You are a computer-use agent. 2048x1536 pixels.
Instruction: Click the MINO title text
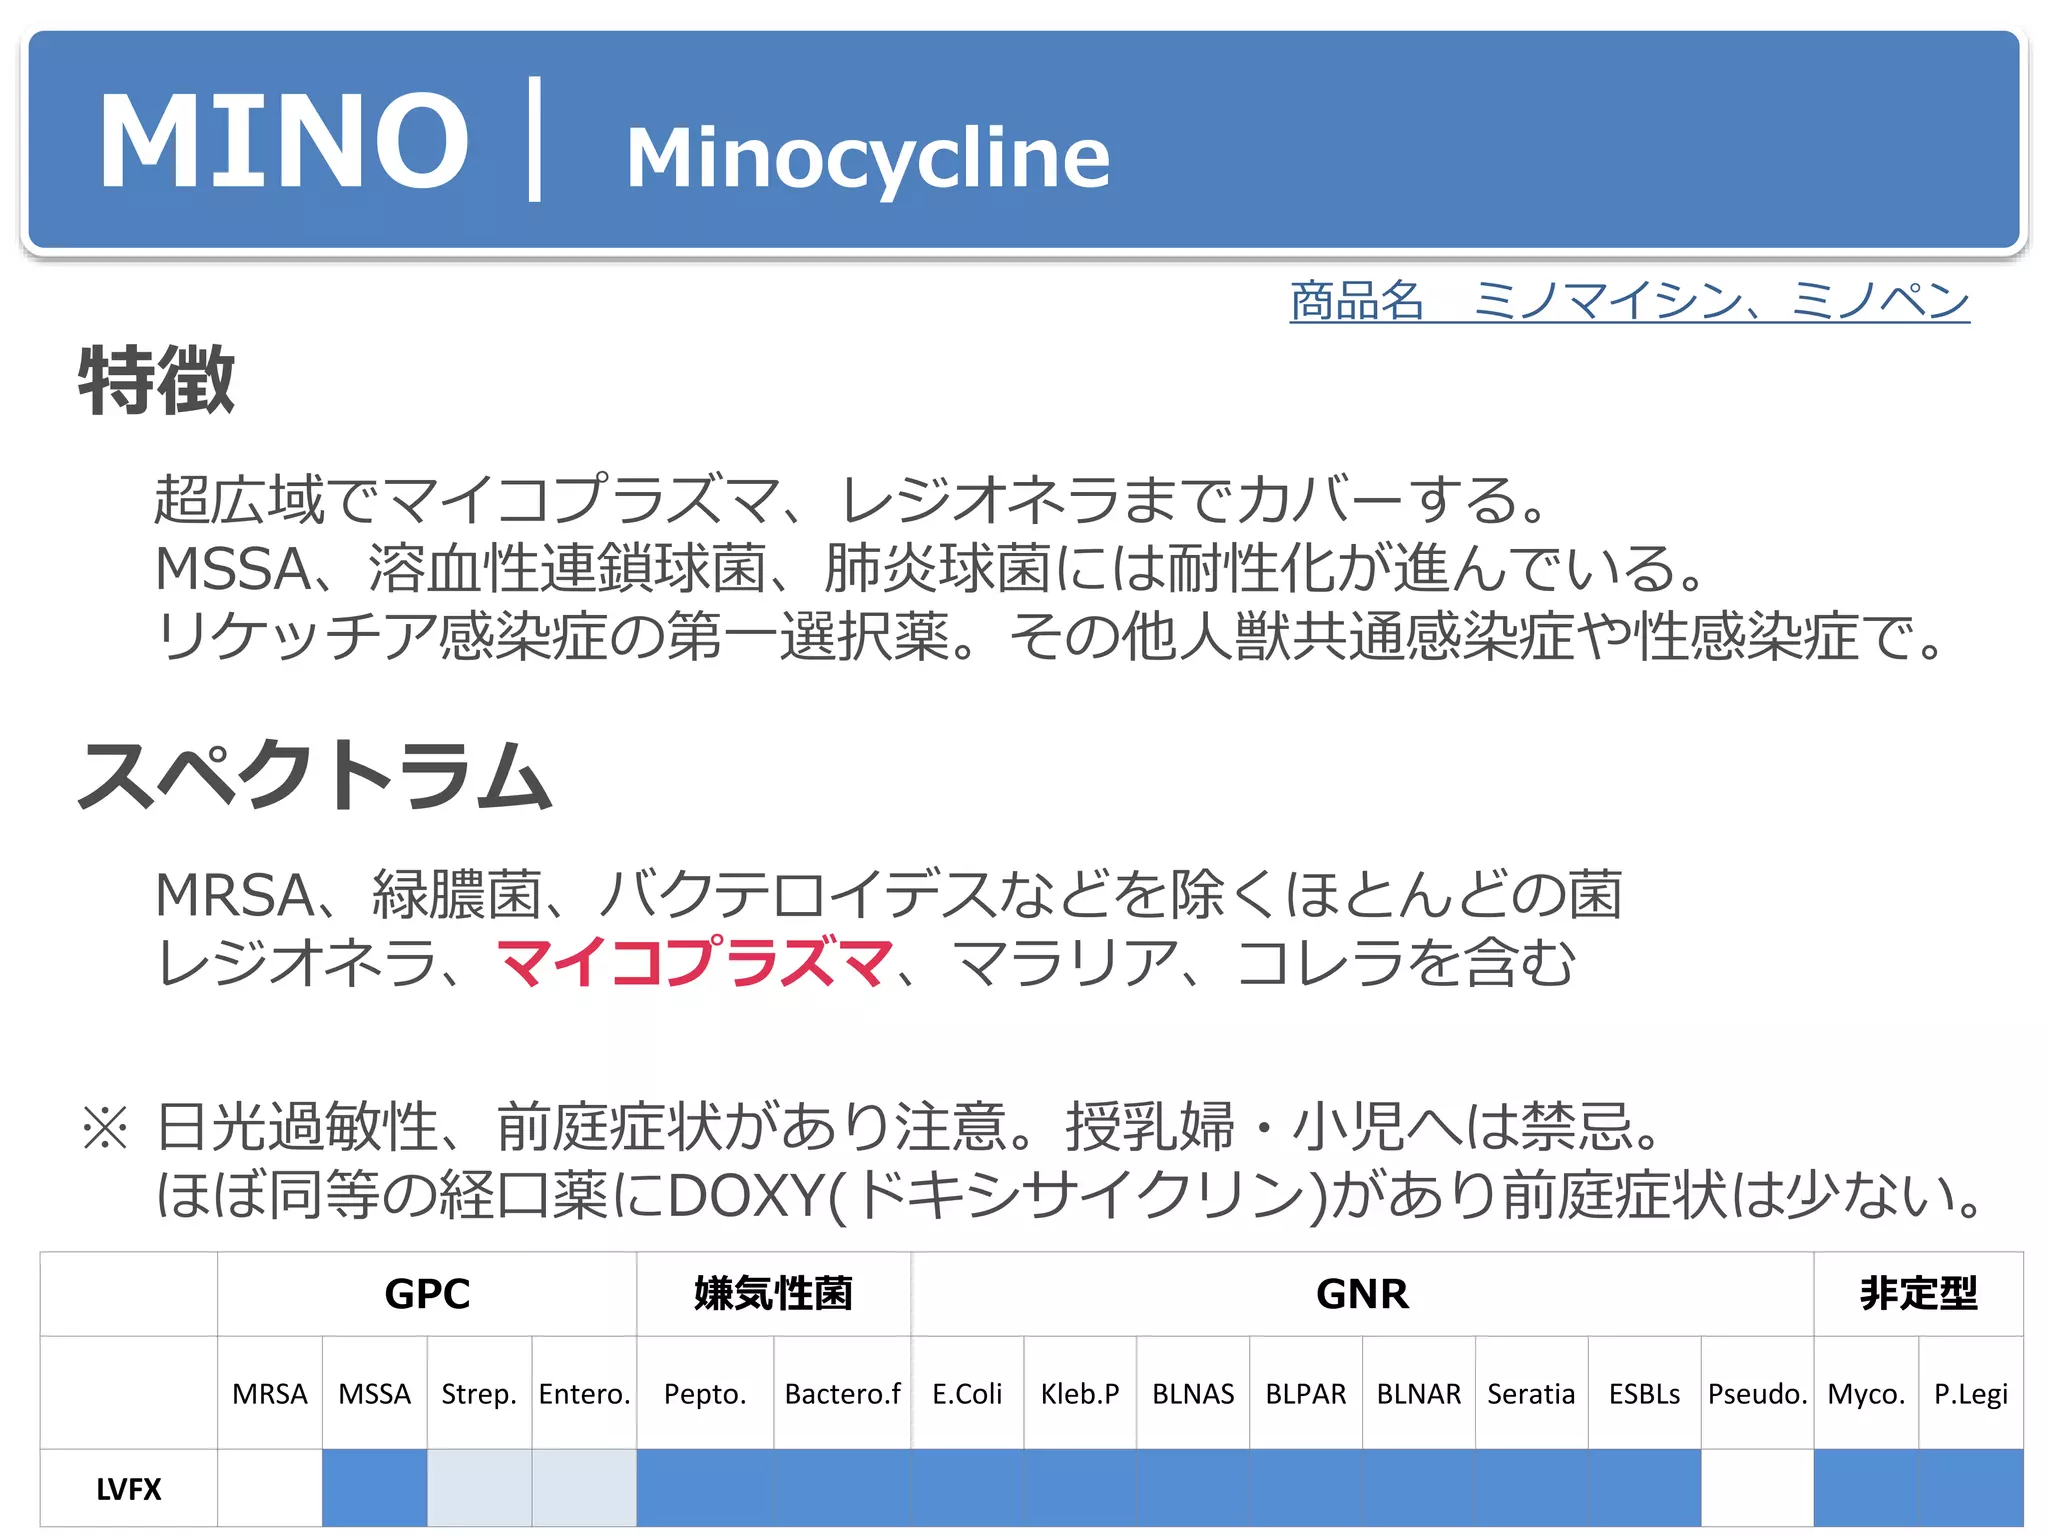click(284, 140)
